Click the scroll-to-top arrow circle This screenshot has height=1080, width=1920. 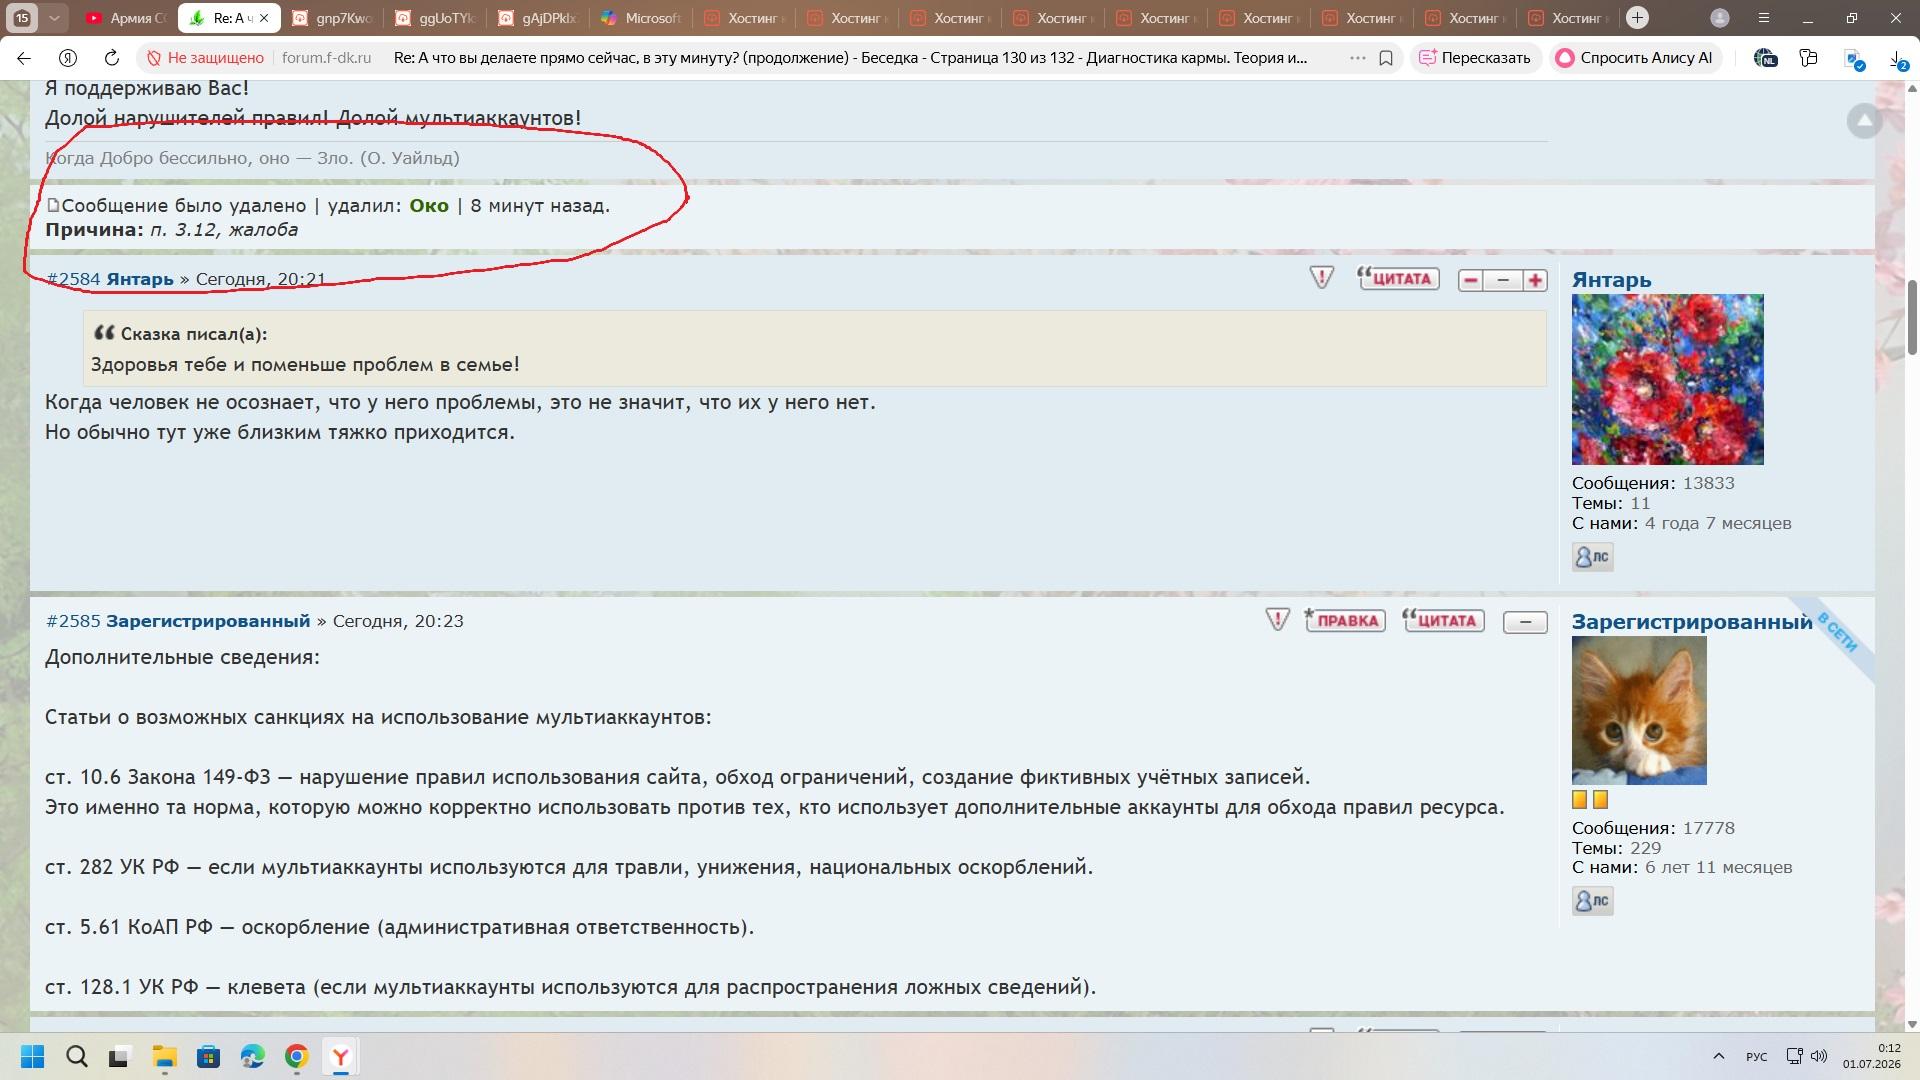pos(1864,122)
